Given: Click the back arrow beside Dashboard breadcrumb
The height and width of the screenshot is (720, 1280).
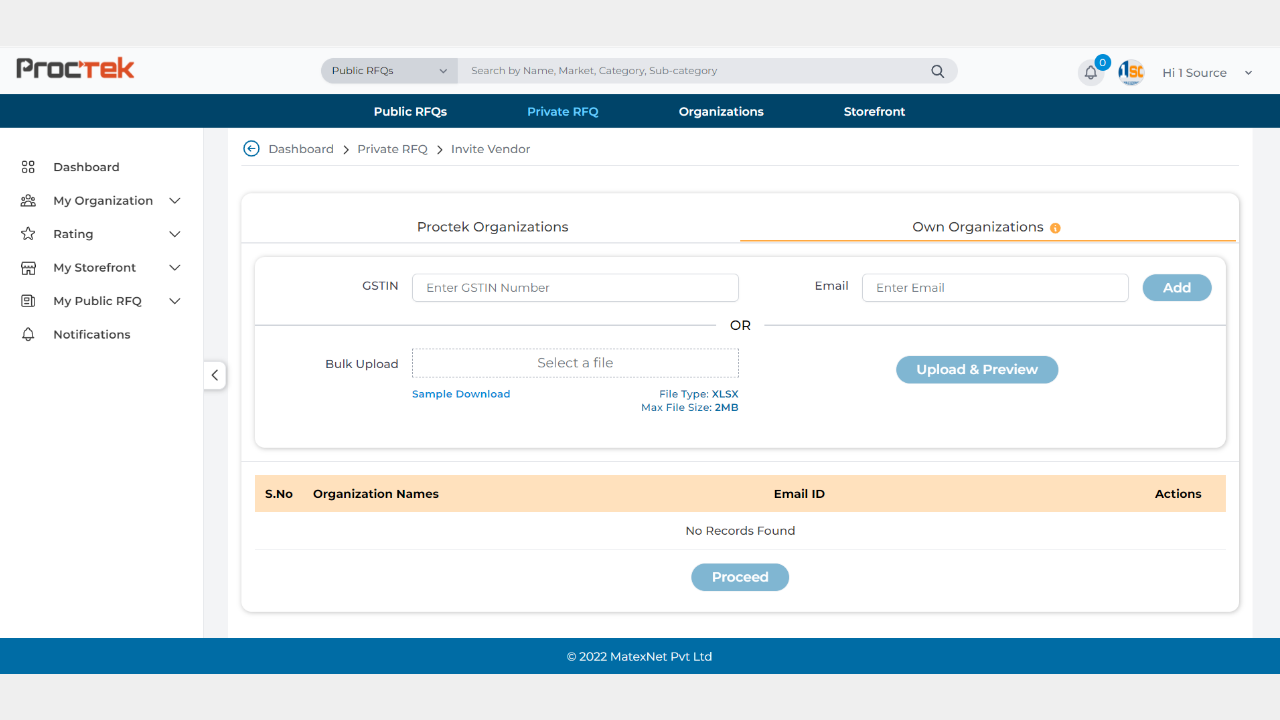Looking at the screenshot, I should coord(251,149).
